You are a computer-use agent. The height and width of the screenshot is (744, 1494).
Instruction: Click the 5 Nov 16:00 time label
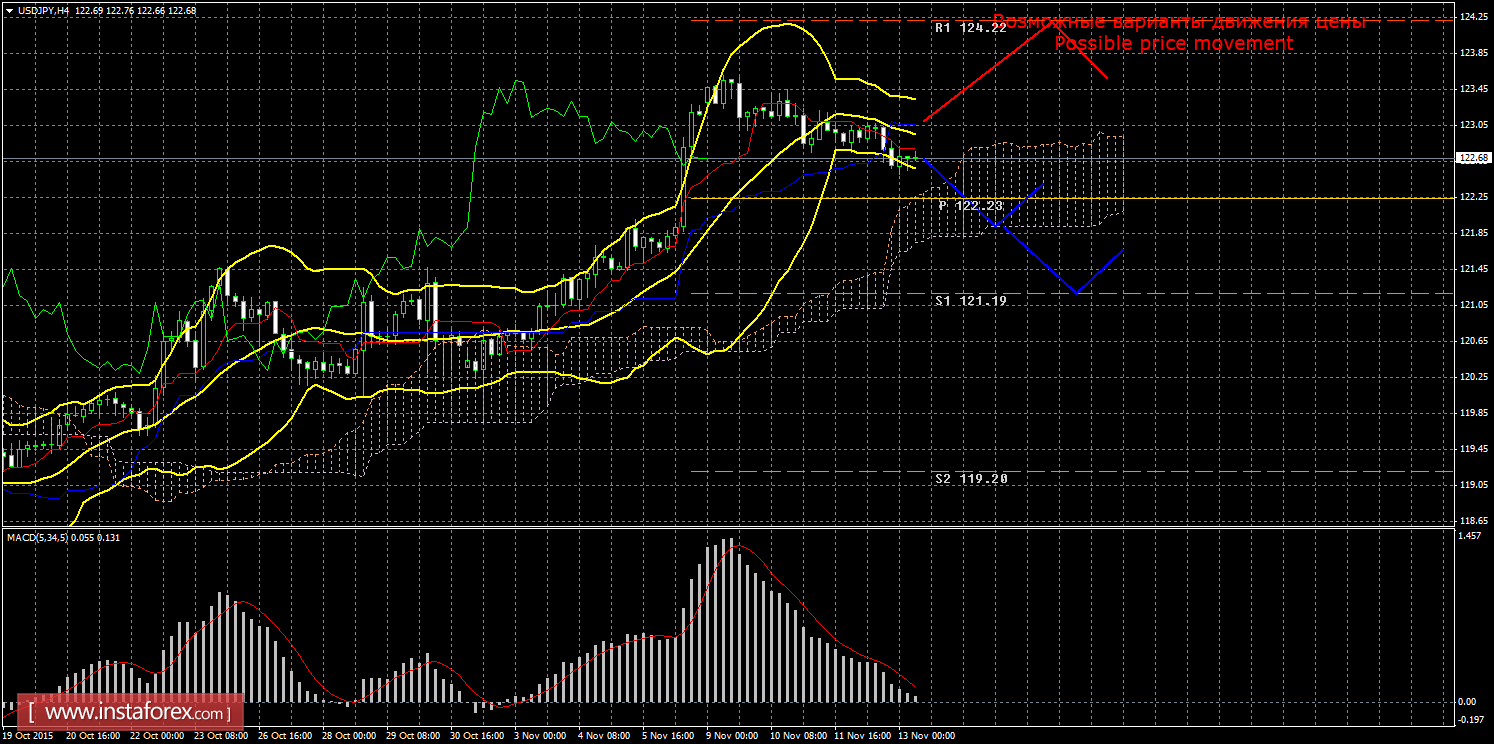[x=668, y=736]
